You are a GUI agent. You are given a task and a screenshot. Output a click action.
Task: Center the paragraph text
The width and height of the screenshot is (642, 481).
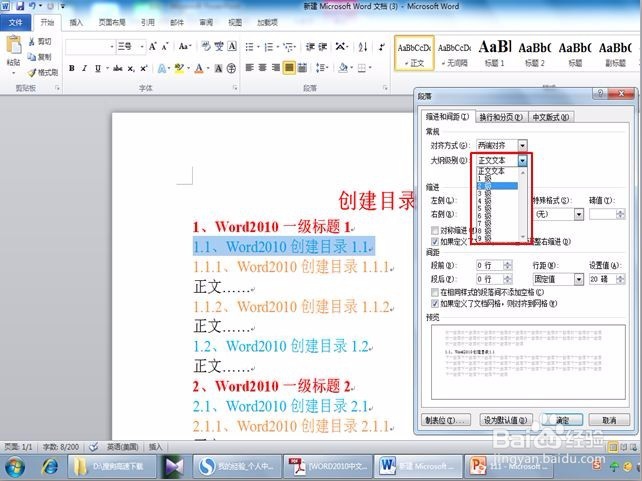tap(262, 68)
